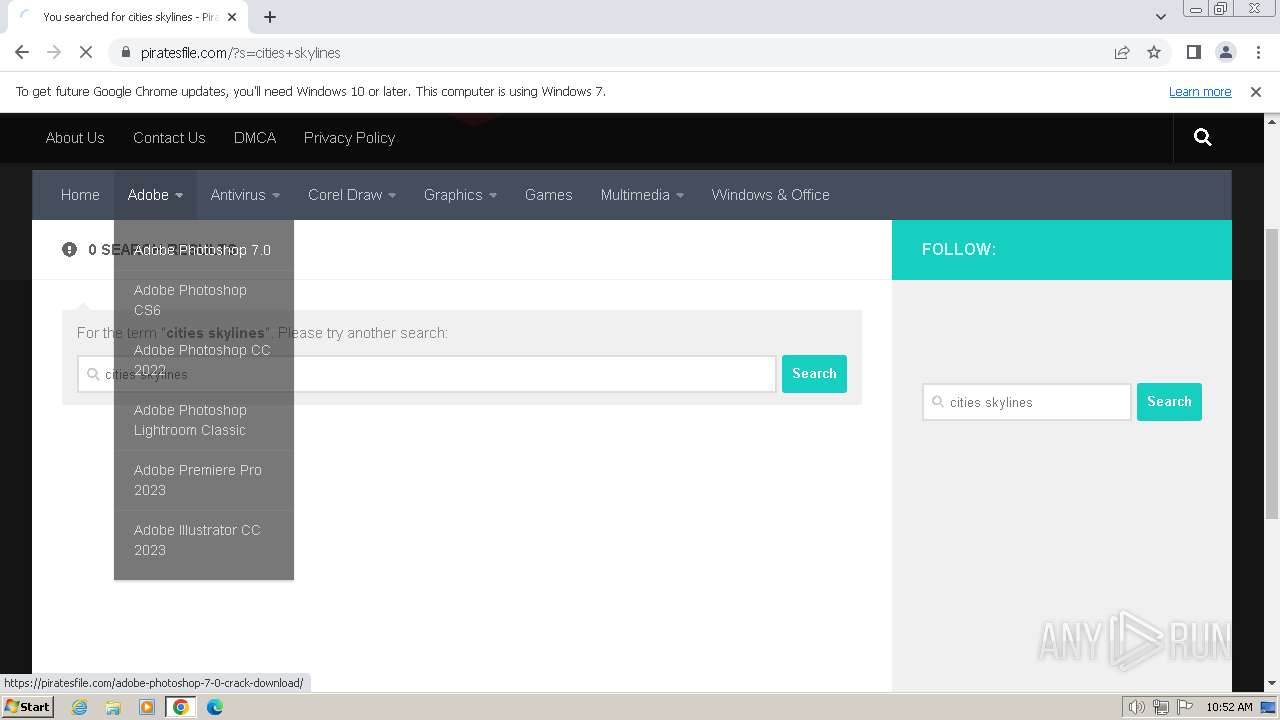Open Microsoft Edge from taskbar
1280x720 pixels.
[214, 707]
